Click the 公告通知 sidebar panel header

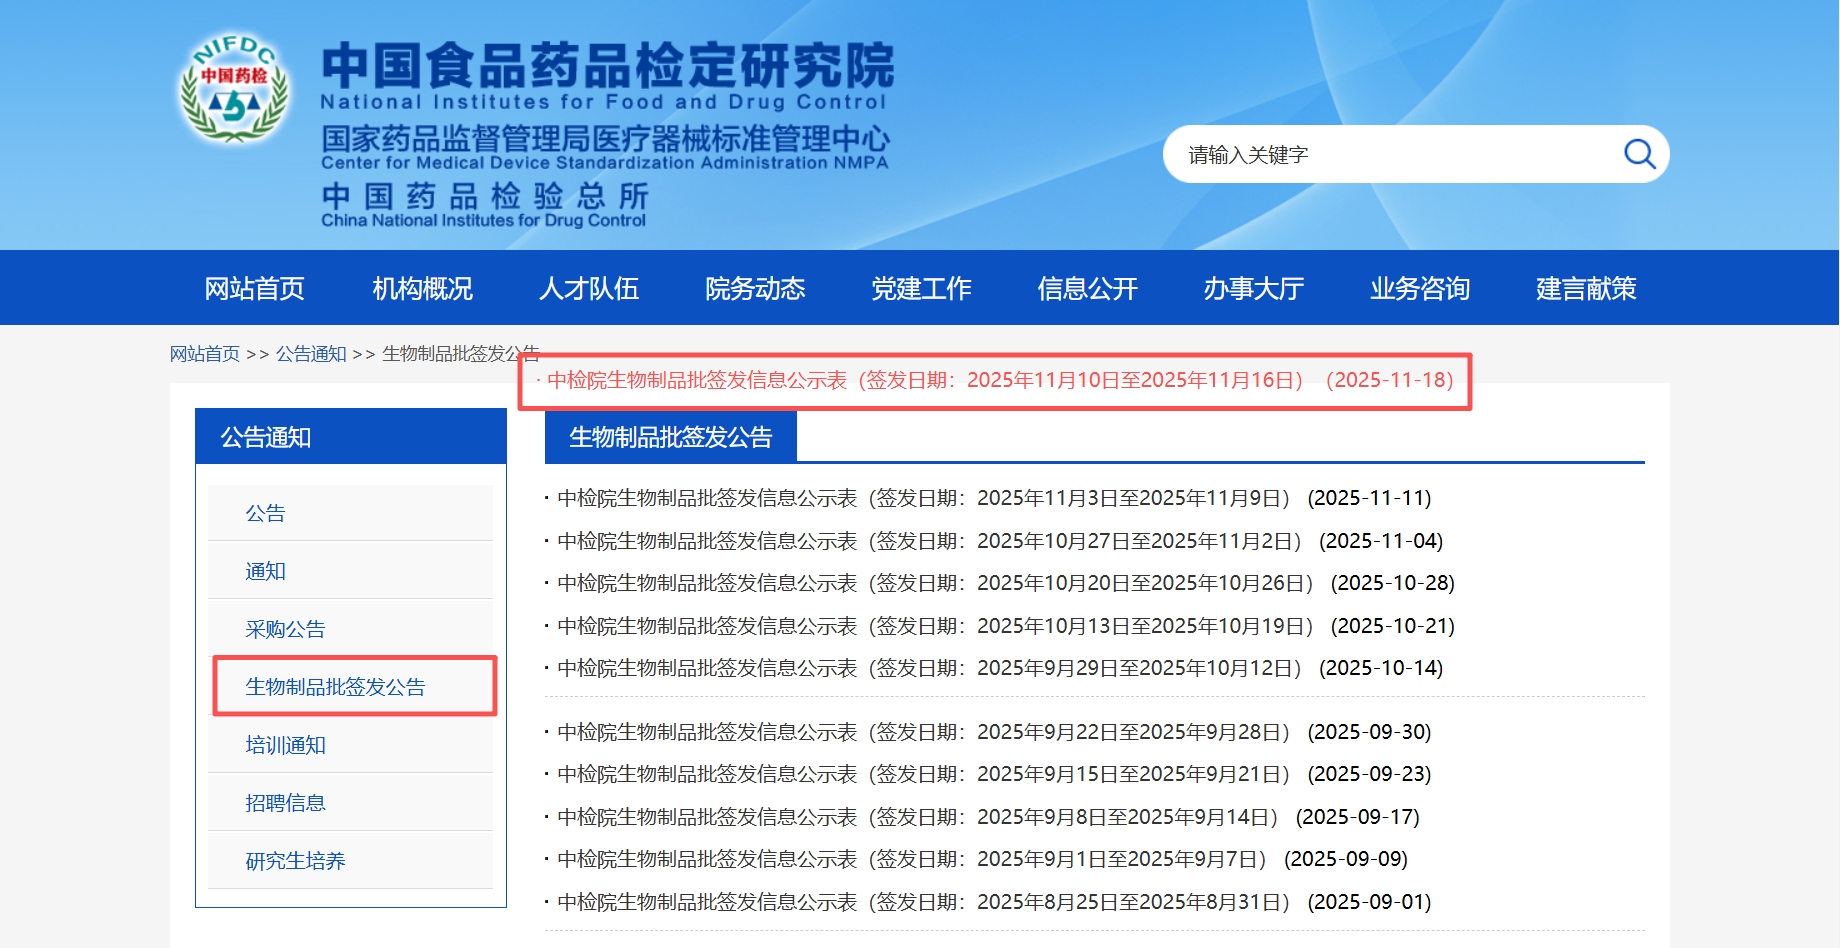tap(351, 437)
